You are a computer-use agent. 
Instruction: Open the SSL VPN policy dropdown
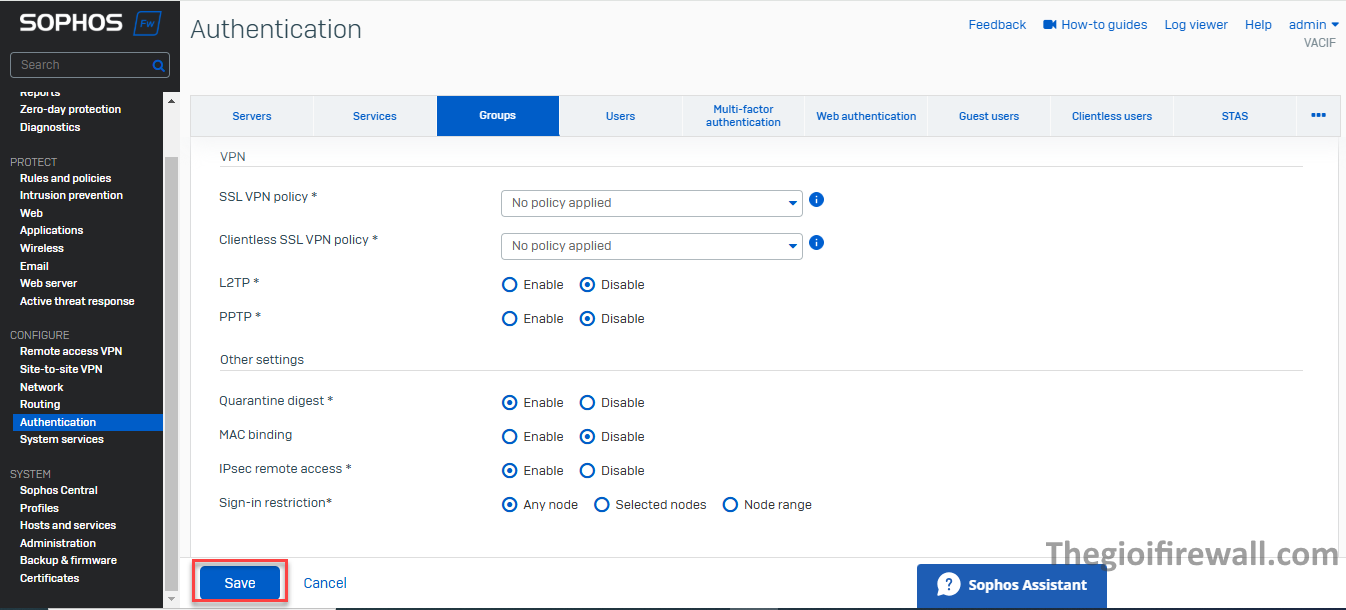651,203
